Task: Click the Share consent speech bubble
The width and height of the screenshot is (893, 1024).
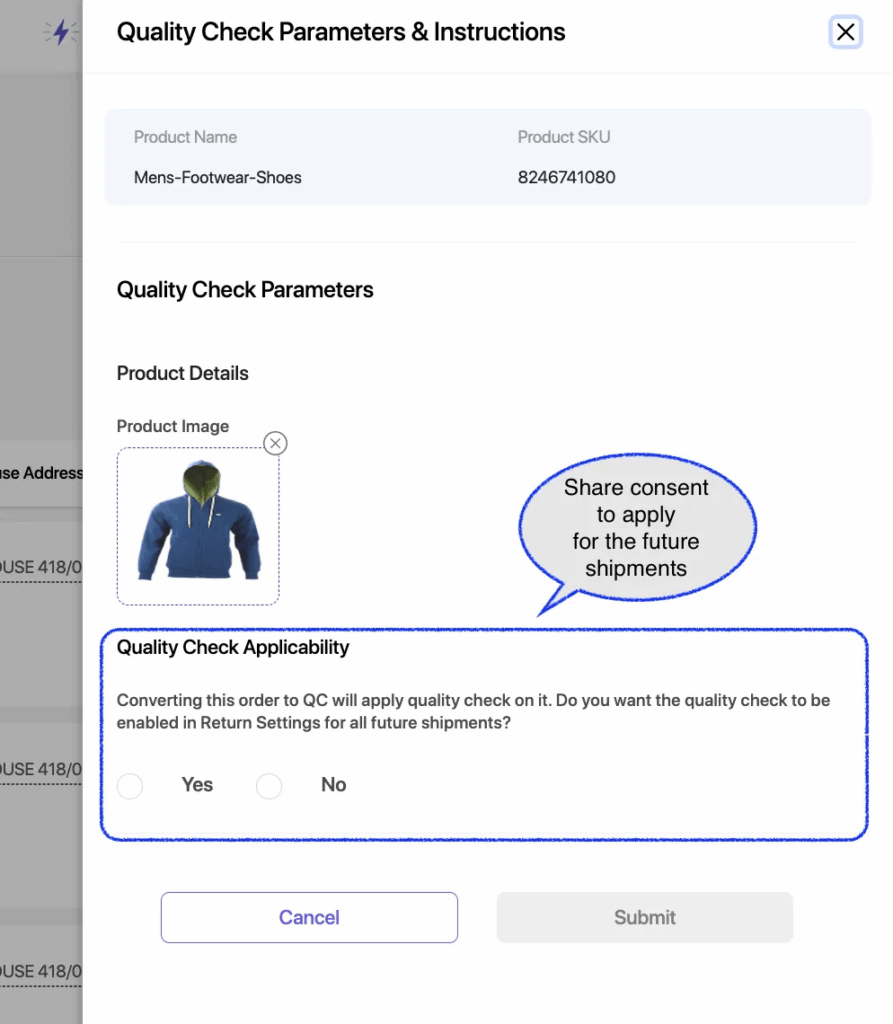Action: pos(636,527)
